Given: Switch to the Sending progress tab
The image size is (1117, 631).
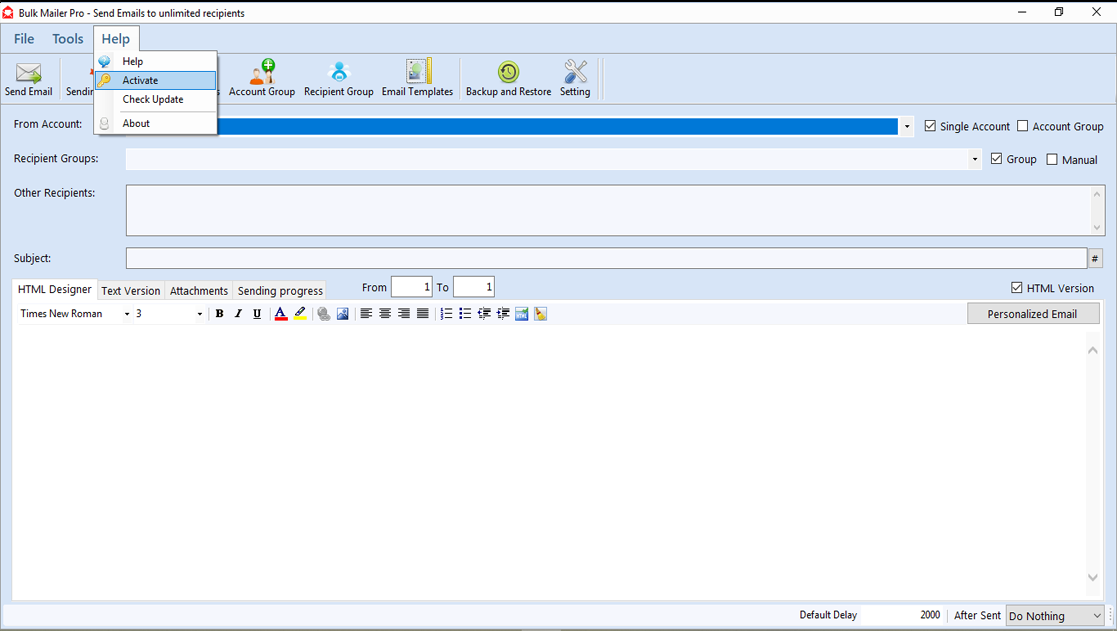Looking at the screenshot, I should pyautogui.click(x=280, y=291).
